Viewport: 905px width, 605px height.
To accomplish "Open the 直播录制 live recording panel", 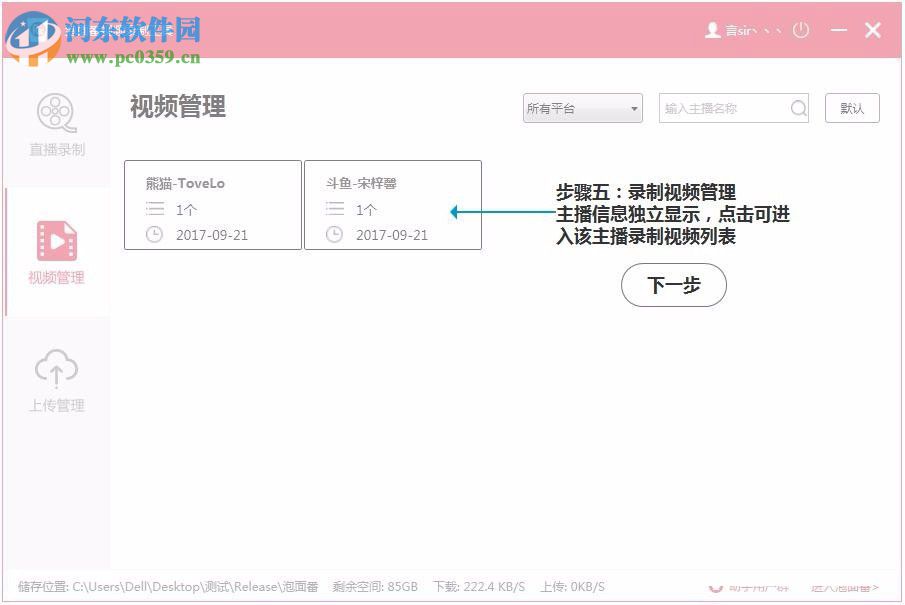I will pos(57,125).
